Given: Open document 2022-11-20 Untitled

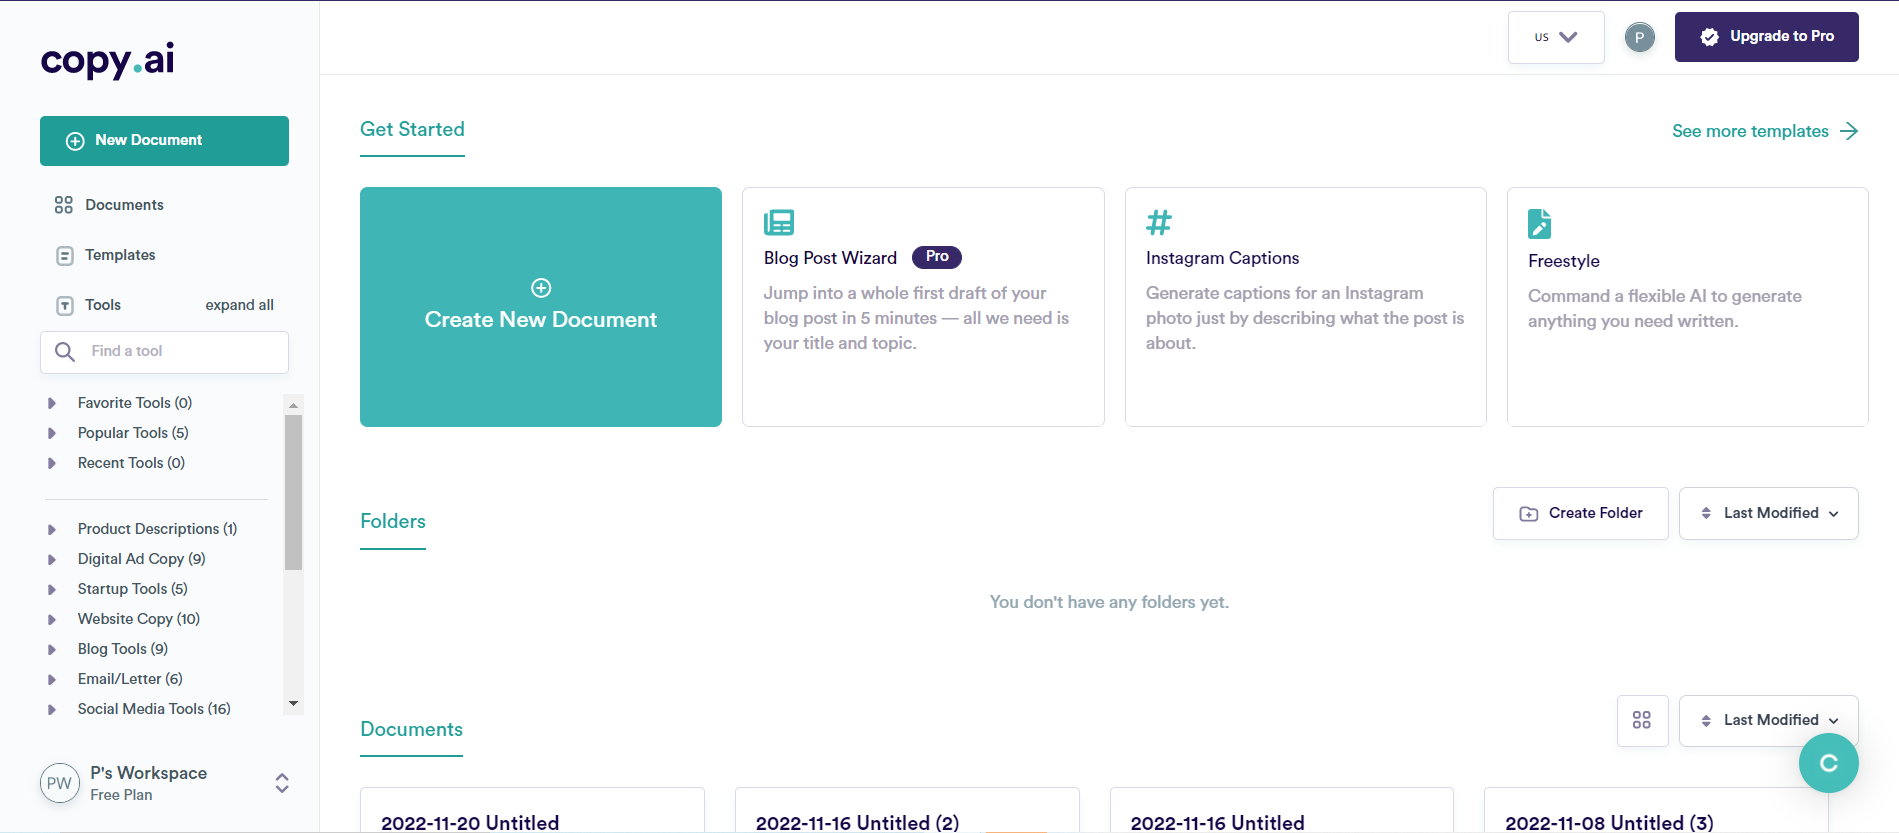Looking at the screenshot, I should tap(532, 812).
